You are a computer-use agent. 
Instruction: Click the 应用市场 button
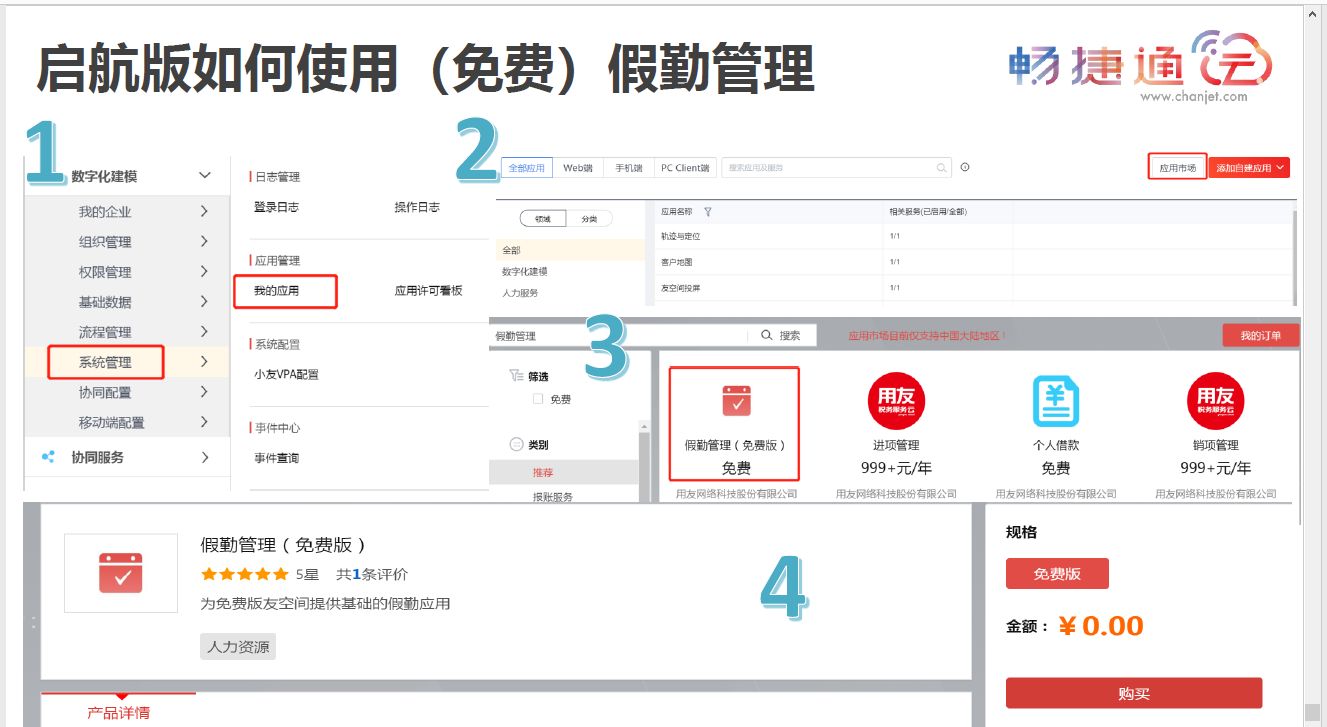[x=1177, y=168]
